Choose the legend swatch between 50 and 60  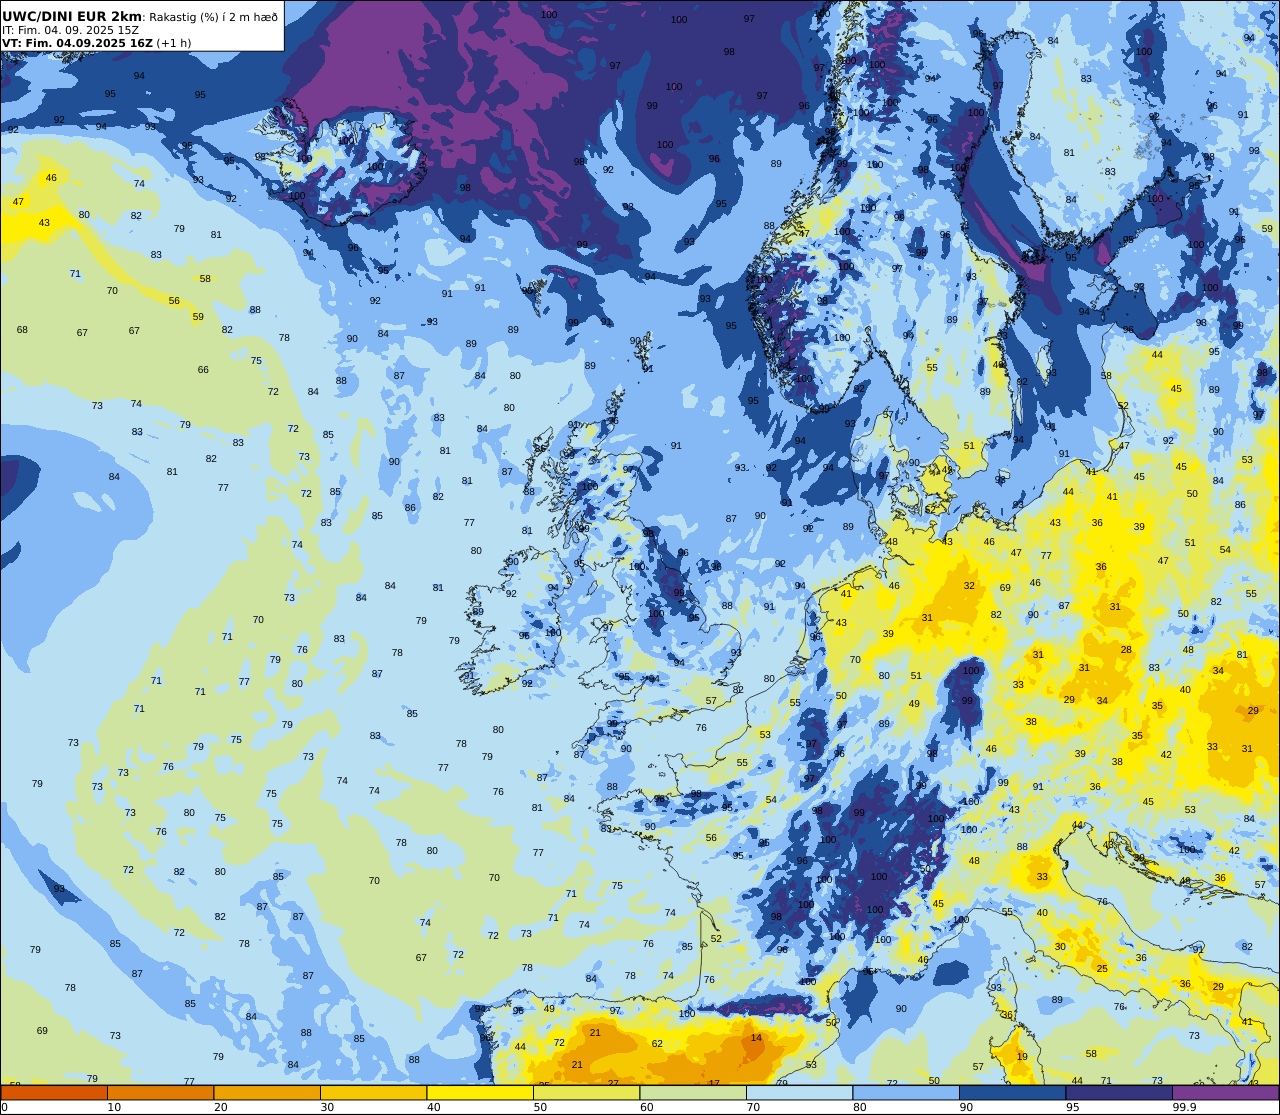[x=586, y=1093]
